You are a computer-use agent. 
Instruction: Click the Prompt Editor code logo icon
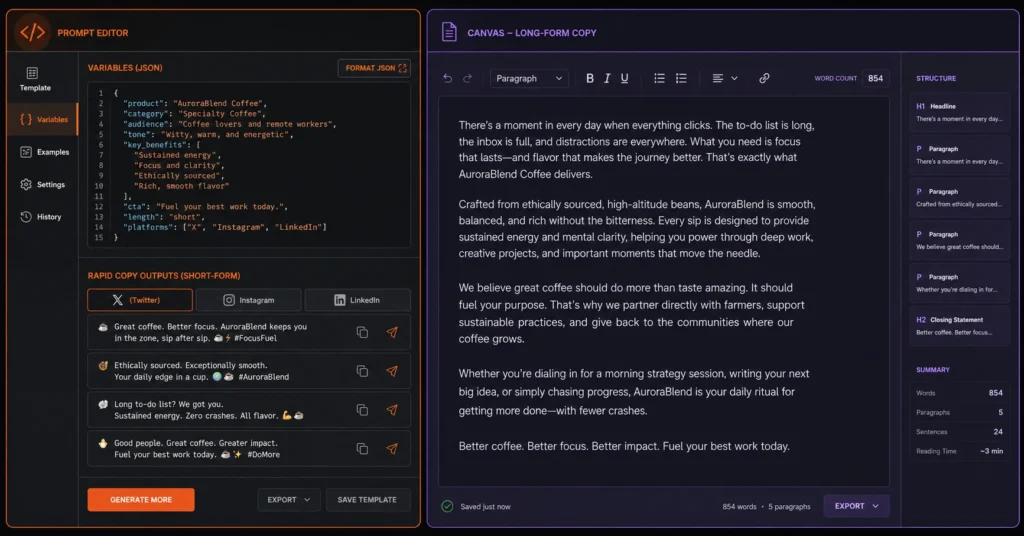[x=32, y=32]
